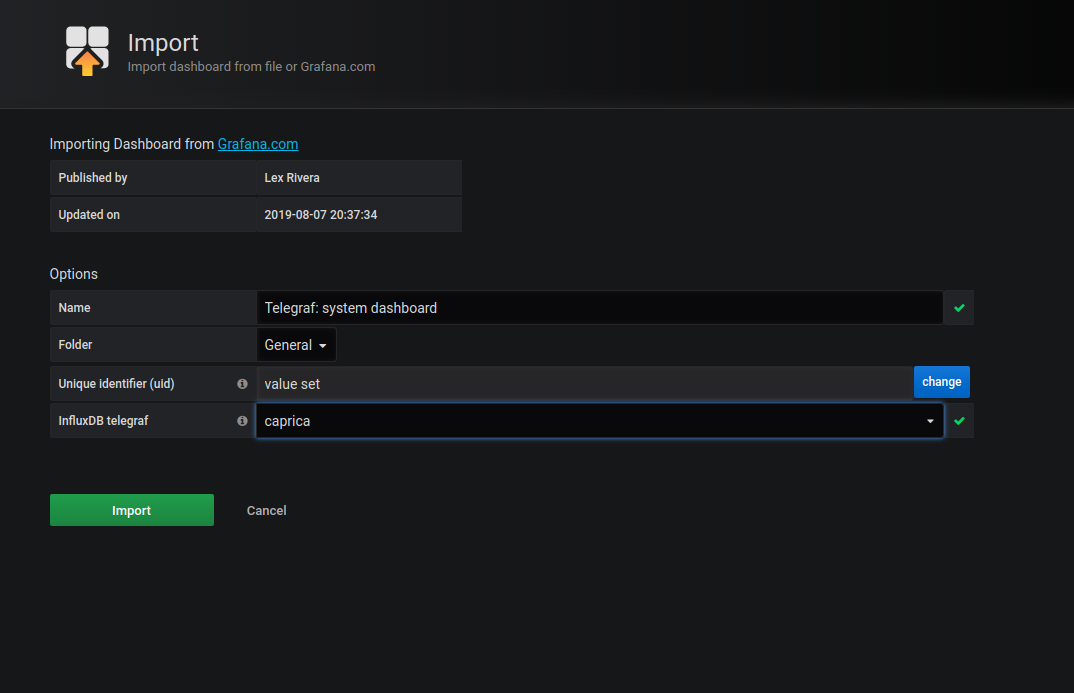Open the Folder General dropdown
The width and height of the screenshot is (1074, 693).
296,345
